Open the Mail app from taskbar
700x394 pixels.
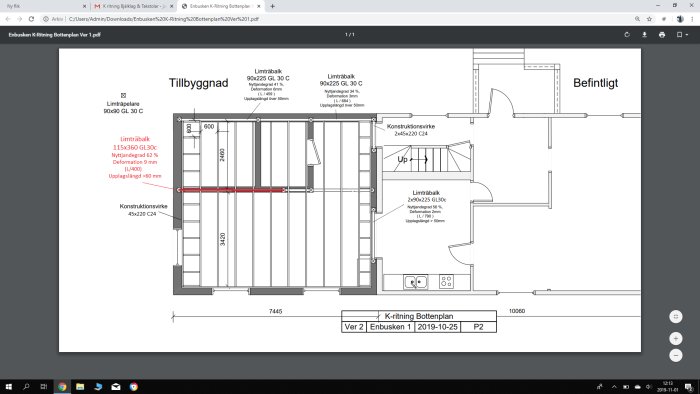tap(116, 386)
